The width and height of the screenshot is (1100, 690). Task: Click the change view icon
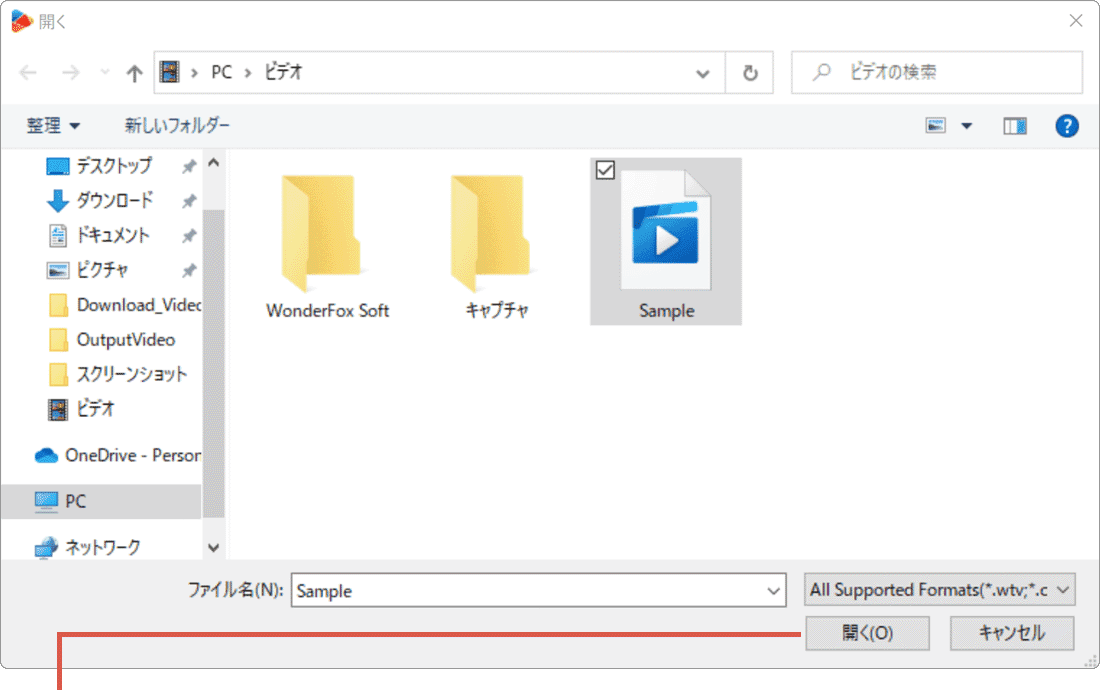937,126
